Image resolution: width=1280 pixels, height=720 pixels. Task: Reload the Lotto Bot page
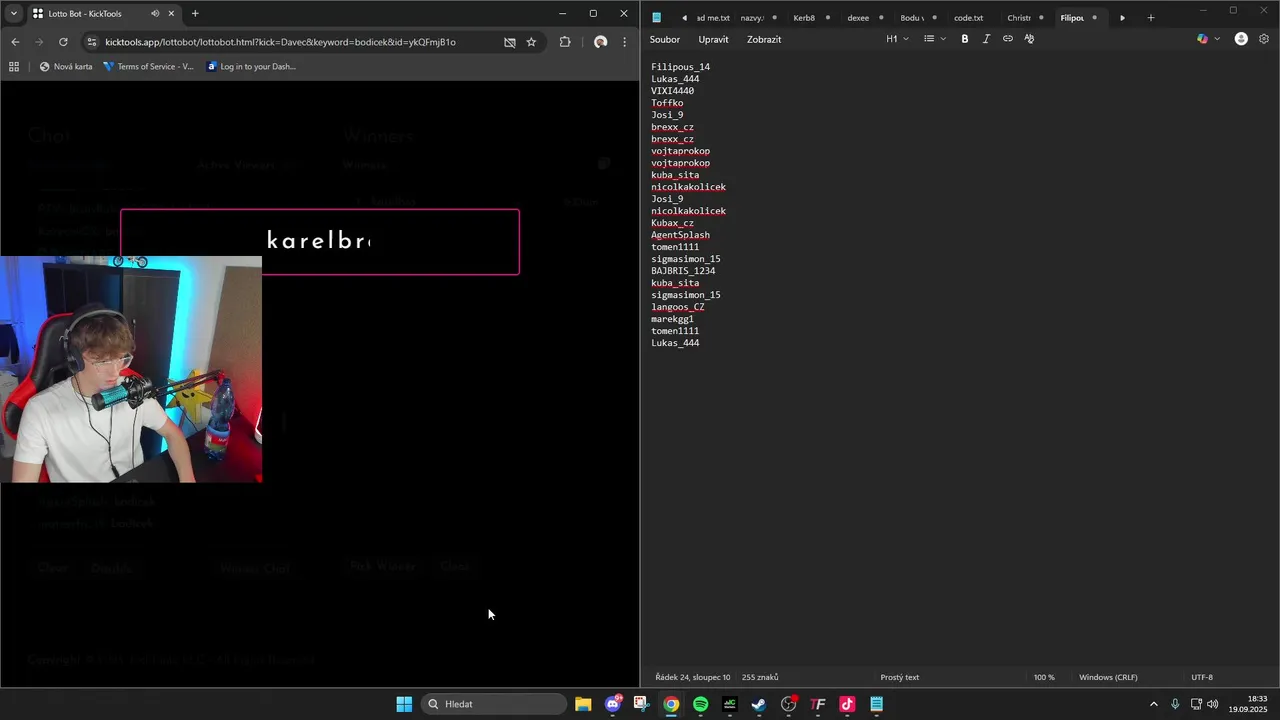(63, 42)
